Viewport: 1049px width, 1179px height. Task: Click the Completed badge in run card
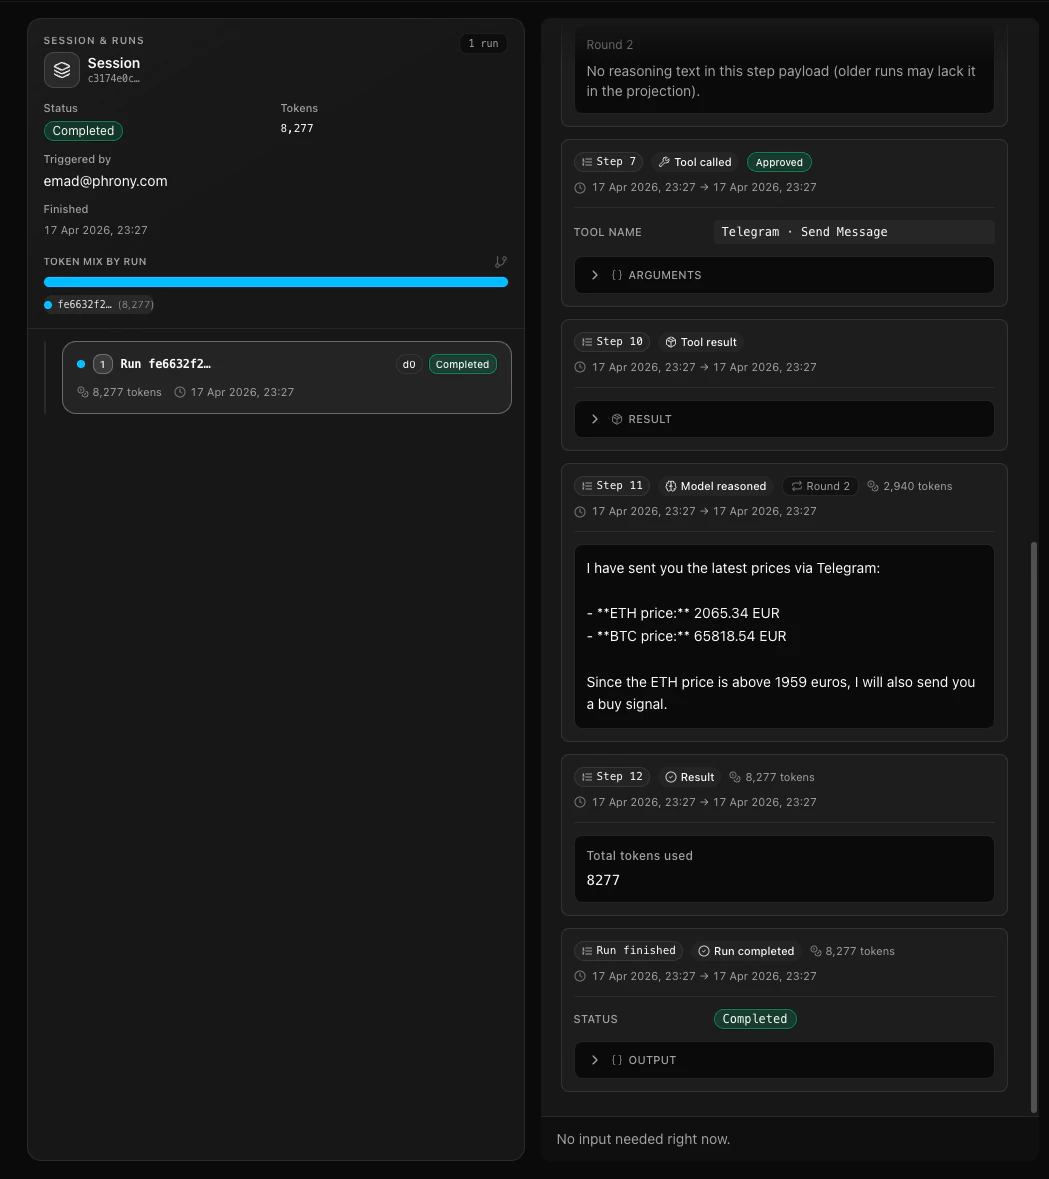462,365
